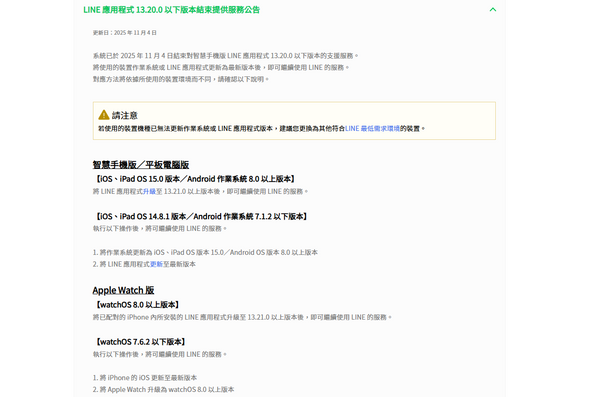Click the 更新日:2025 年 11 月 4 日 text
Image resolution: width=600 pixels, height=397 pixels.
click(125, 33)
